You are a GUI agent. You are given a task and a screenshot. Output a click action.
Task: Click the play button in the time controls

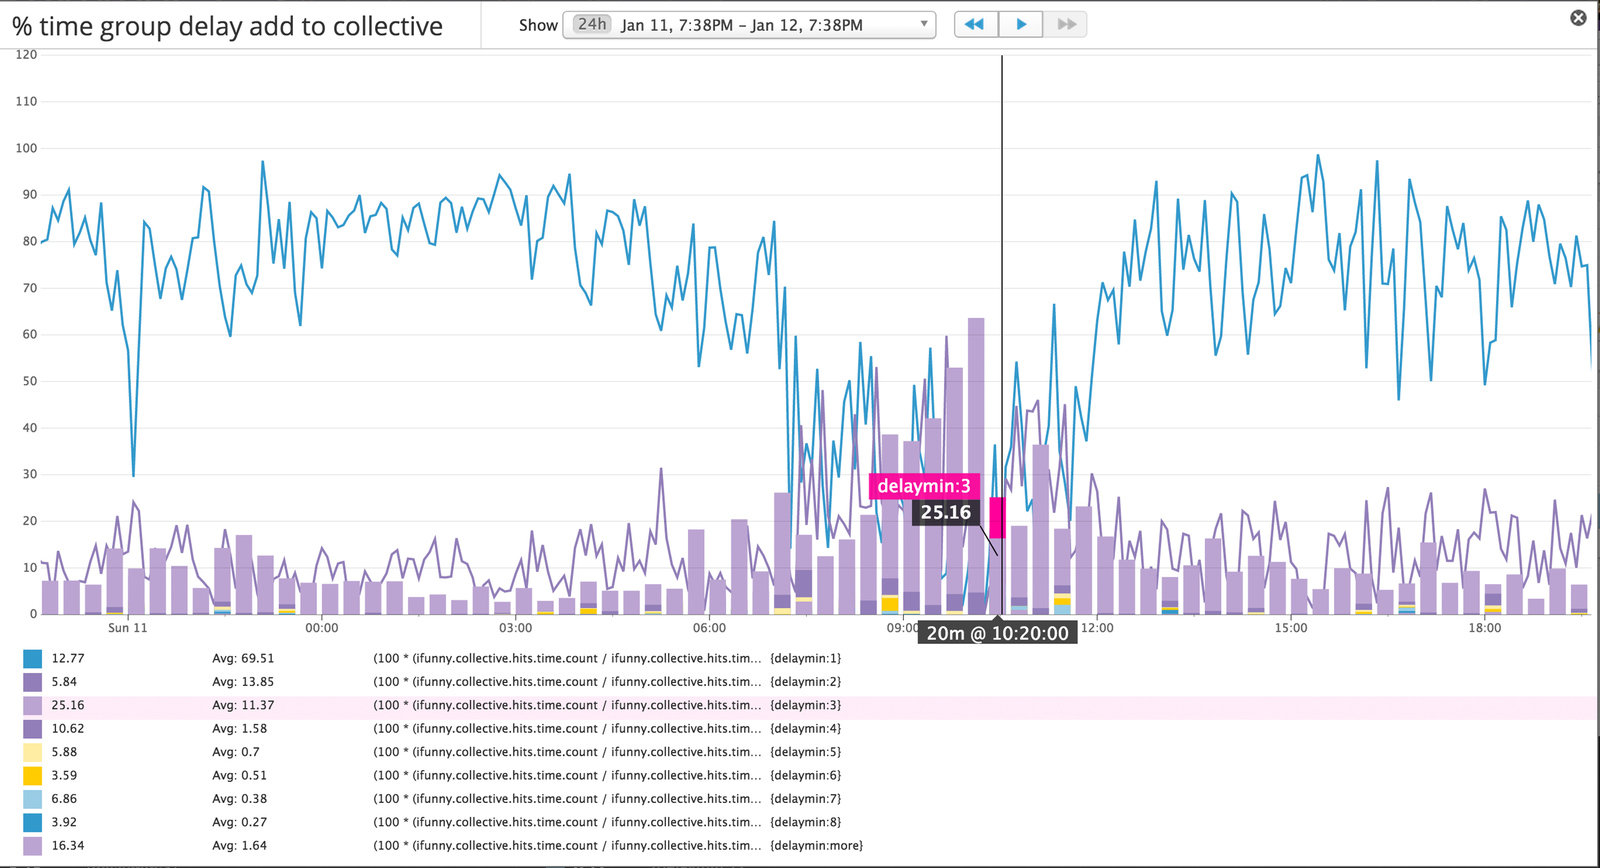coord(1021,24)
